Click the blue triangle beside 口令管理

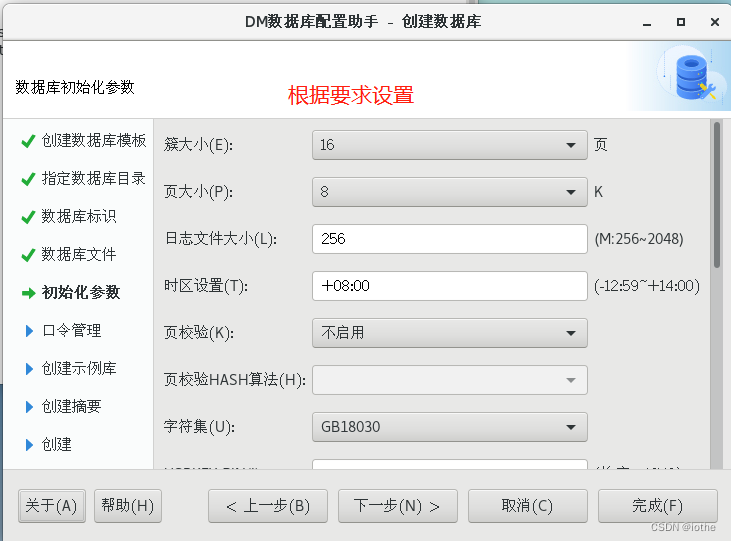(x=29, y=331)
